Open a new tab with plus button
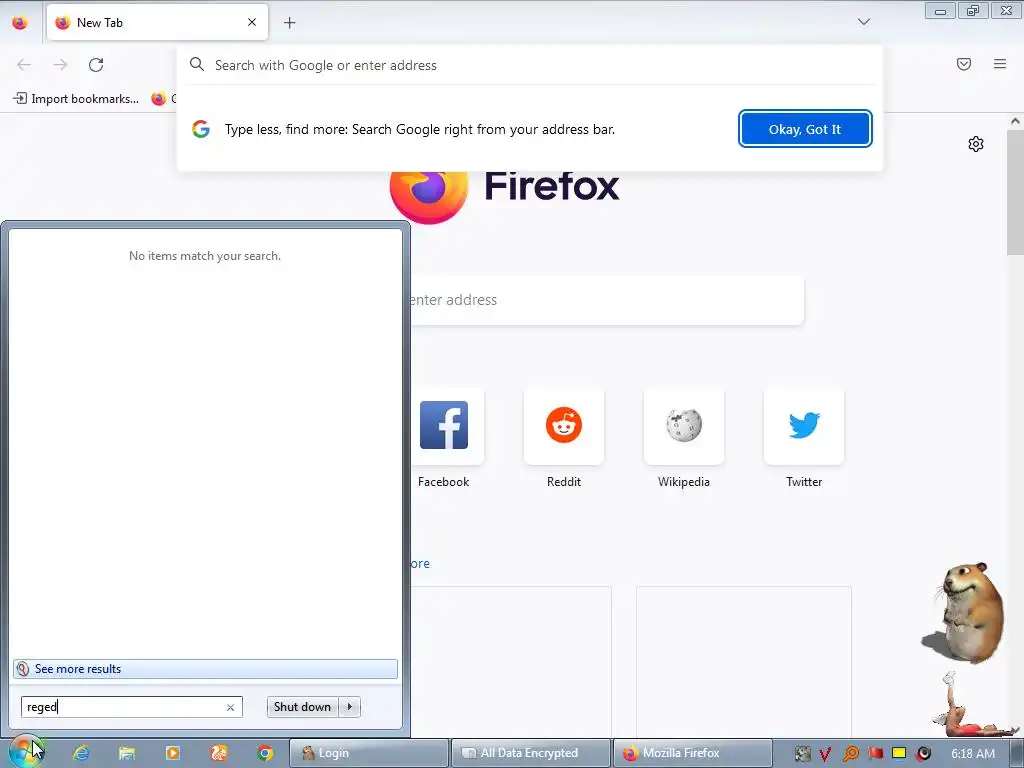Viewport: 1024px width, 768px height. coord(289,22)
